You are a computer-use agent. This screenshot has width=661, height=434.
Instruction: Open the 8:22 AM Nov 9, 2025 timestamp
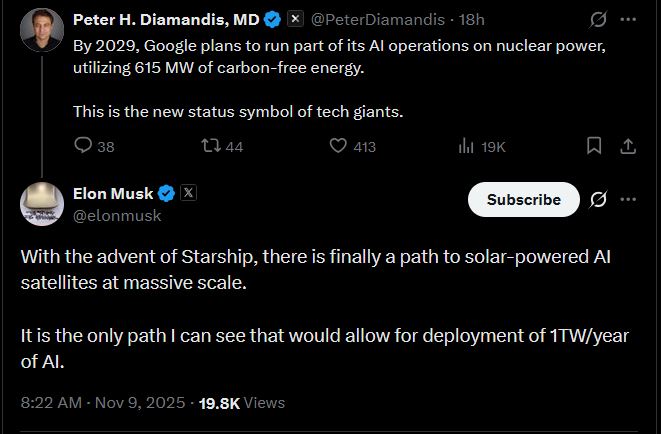click(x=103, y=403)
